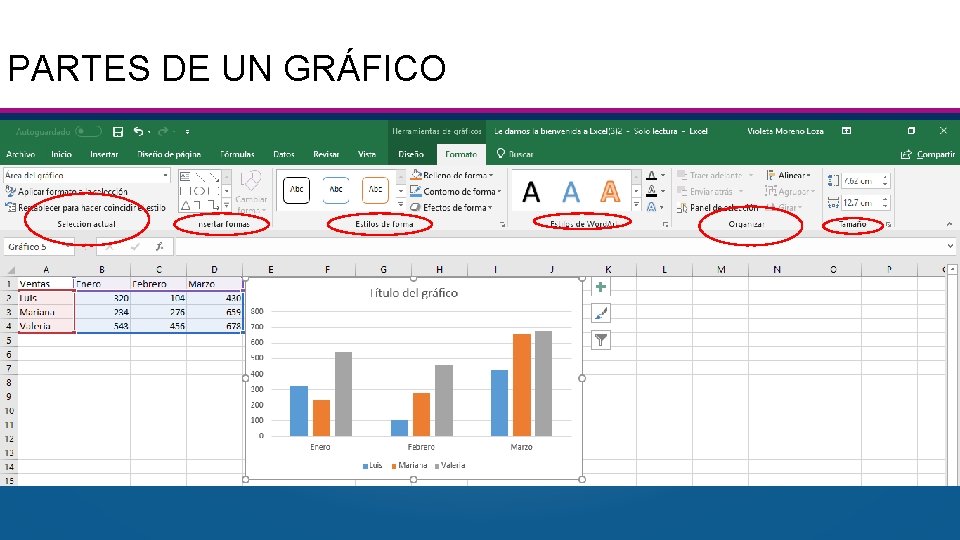Image resolution: width=960 pixels, height=540 pixels.
Task: Switch to the Inicio tab
Action: pos(61,154)
